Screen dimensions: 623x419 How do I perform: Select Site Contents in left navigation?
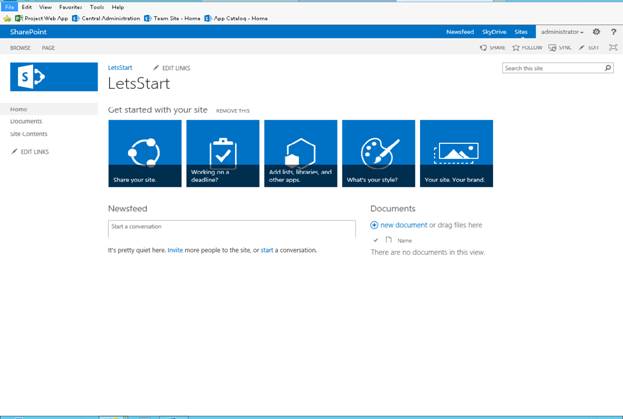pyautogui.click(x=29, y=134)
